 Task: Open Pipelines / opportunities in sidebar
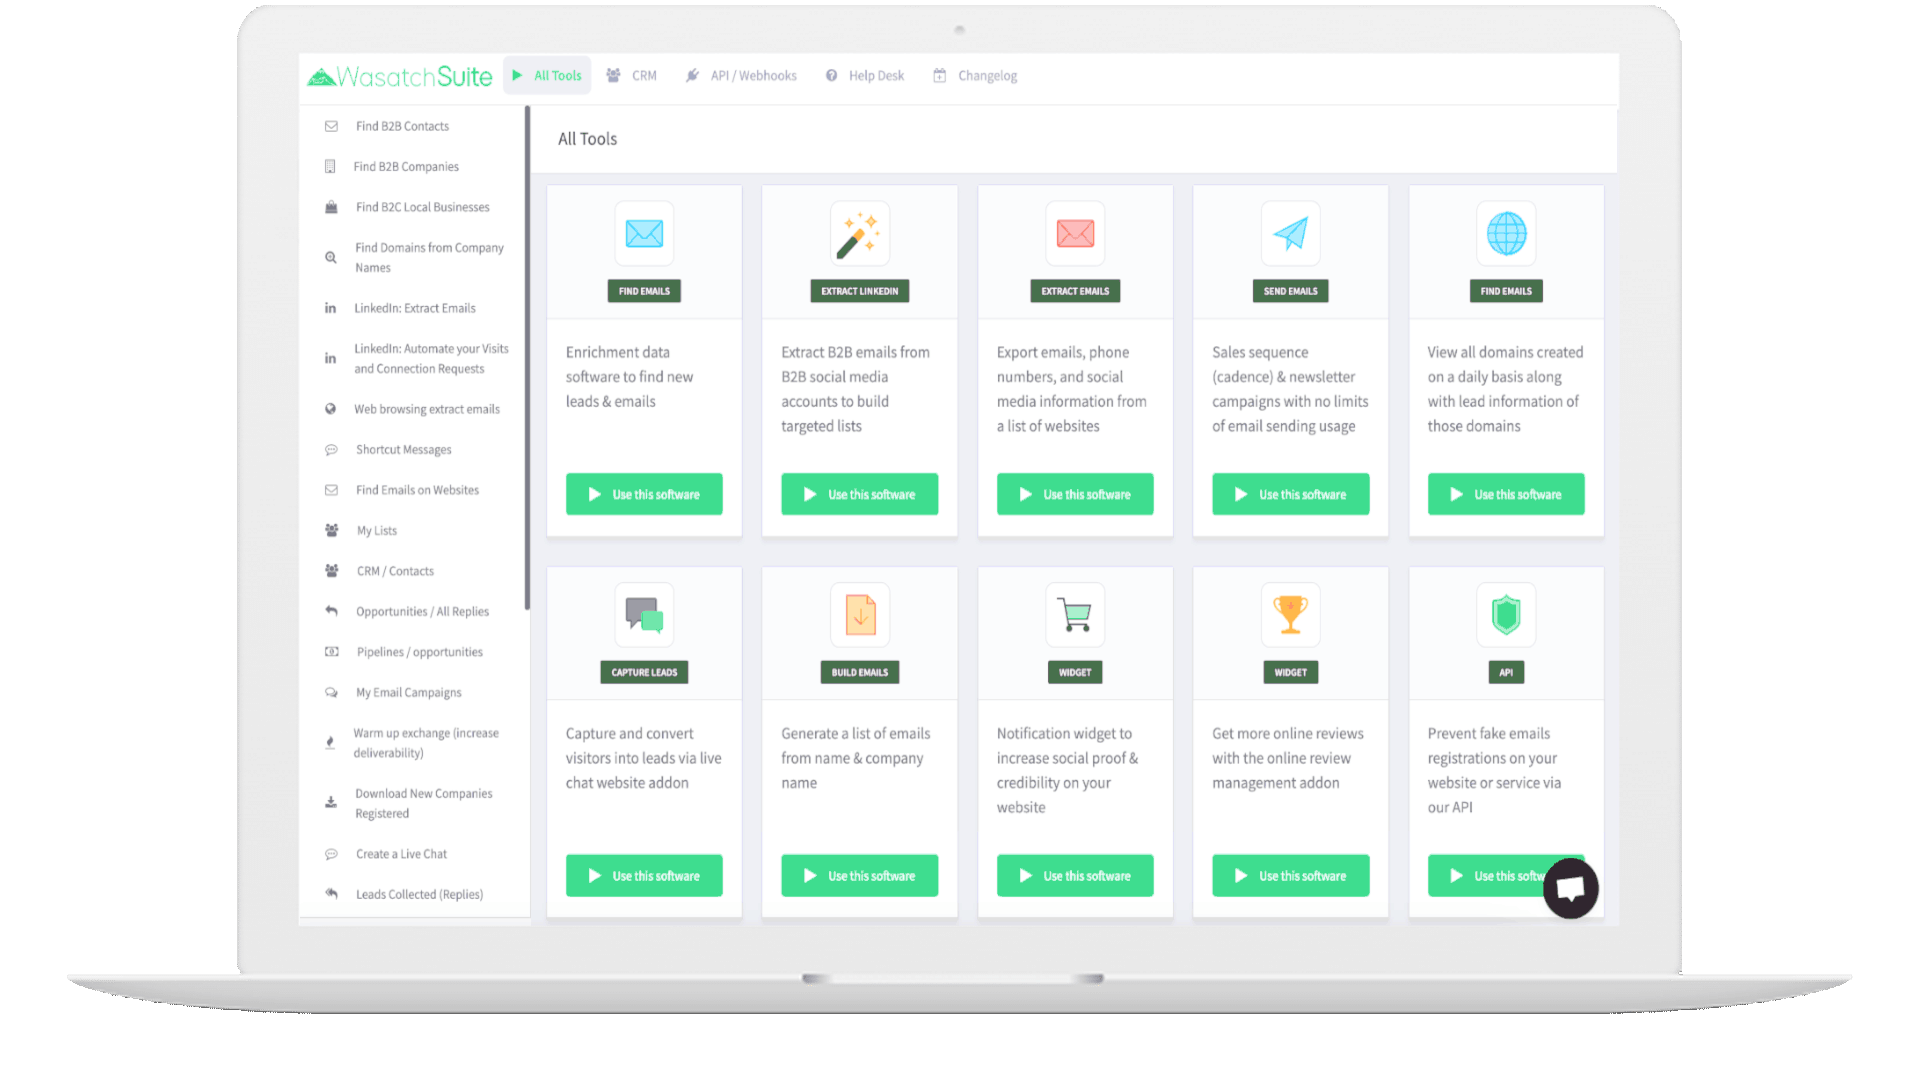coord(420,652)
